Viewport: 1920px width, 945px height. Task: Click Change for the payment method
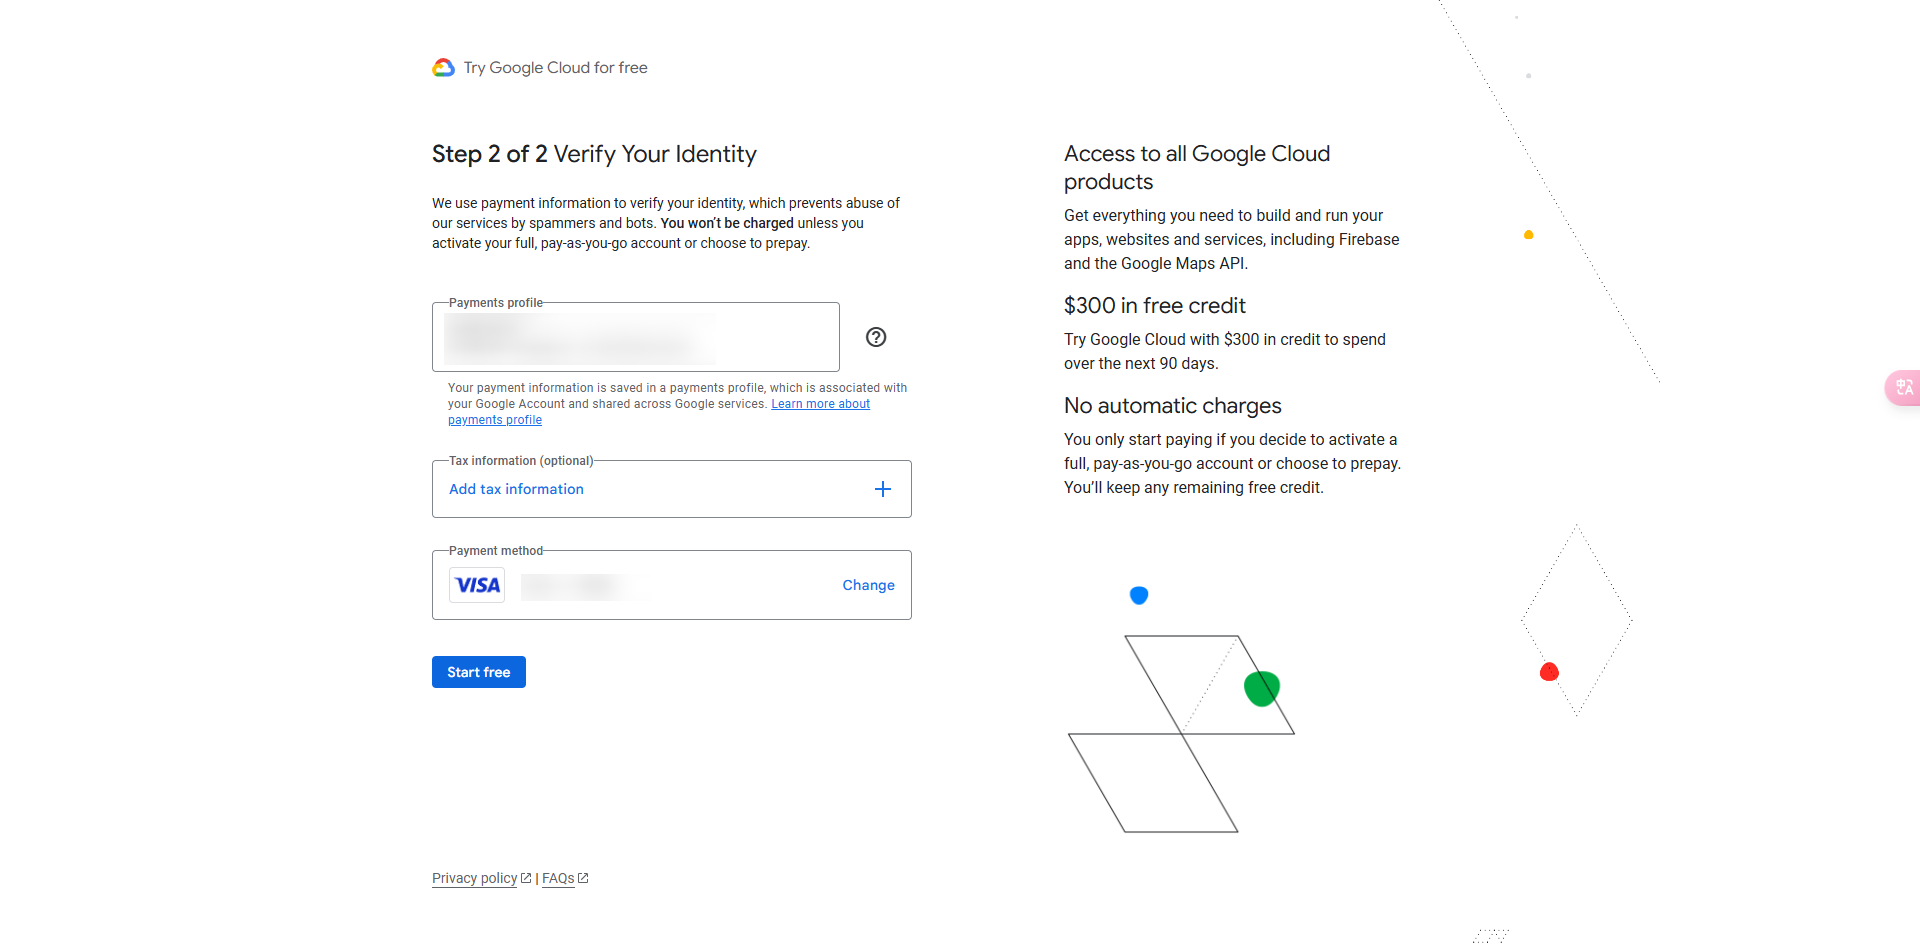(868, 585)
